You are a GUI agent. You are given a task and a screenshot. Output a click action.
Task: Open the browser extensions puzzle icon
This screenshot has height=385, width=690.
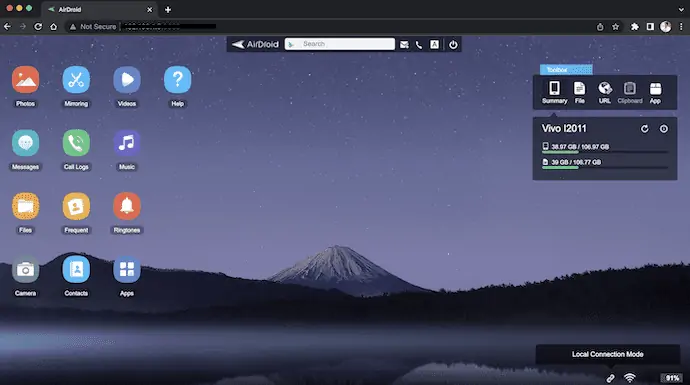[x=635, y=27]
